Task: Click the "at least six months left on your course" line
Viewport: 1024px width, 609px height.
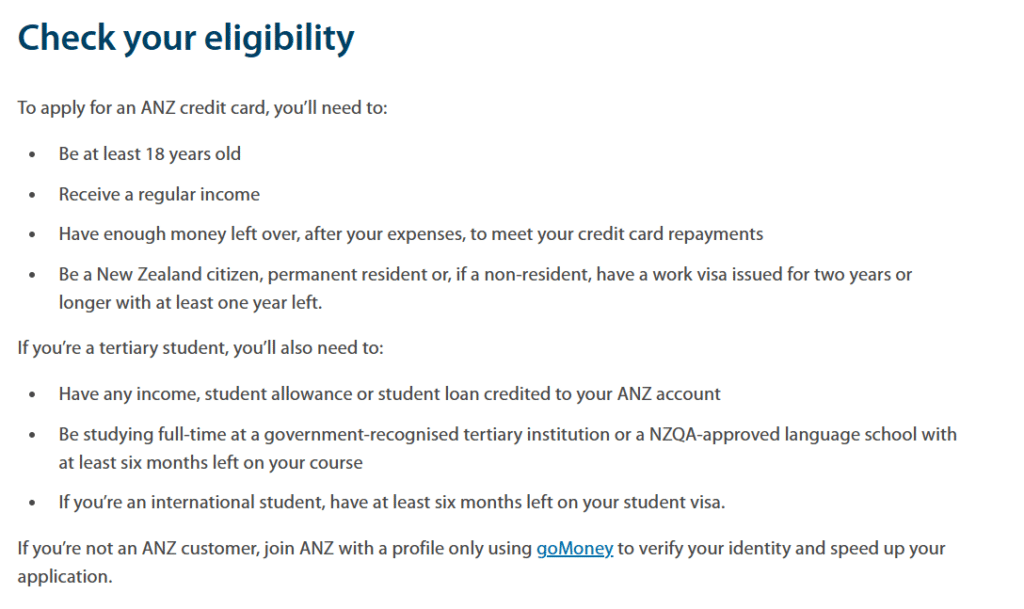Action: (x=210, y=463)
